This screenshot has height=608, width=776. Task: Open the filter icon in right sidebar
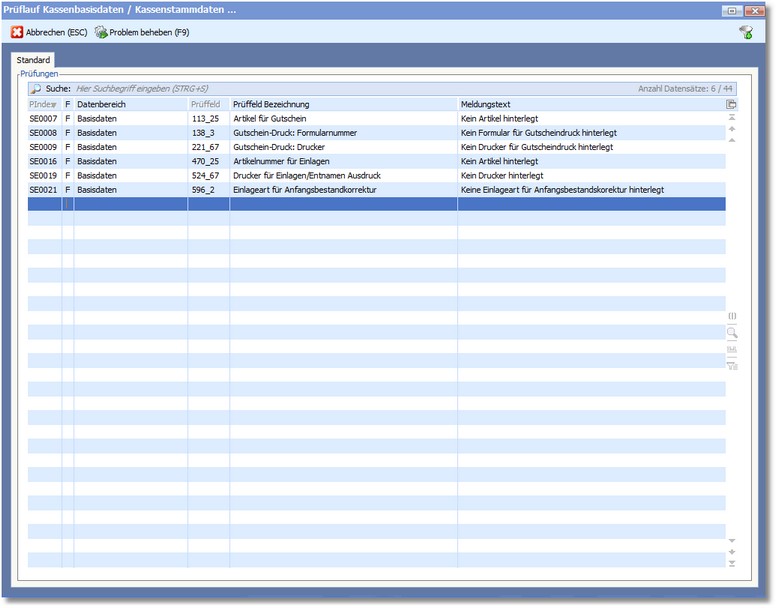click(x=732, y=365)
